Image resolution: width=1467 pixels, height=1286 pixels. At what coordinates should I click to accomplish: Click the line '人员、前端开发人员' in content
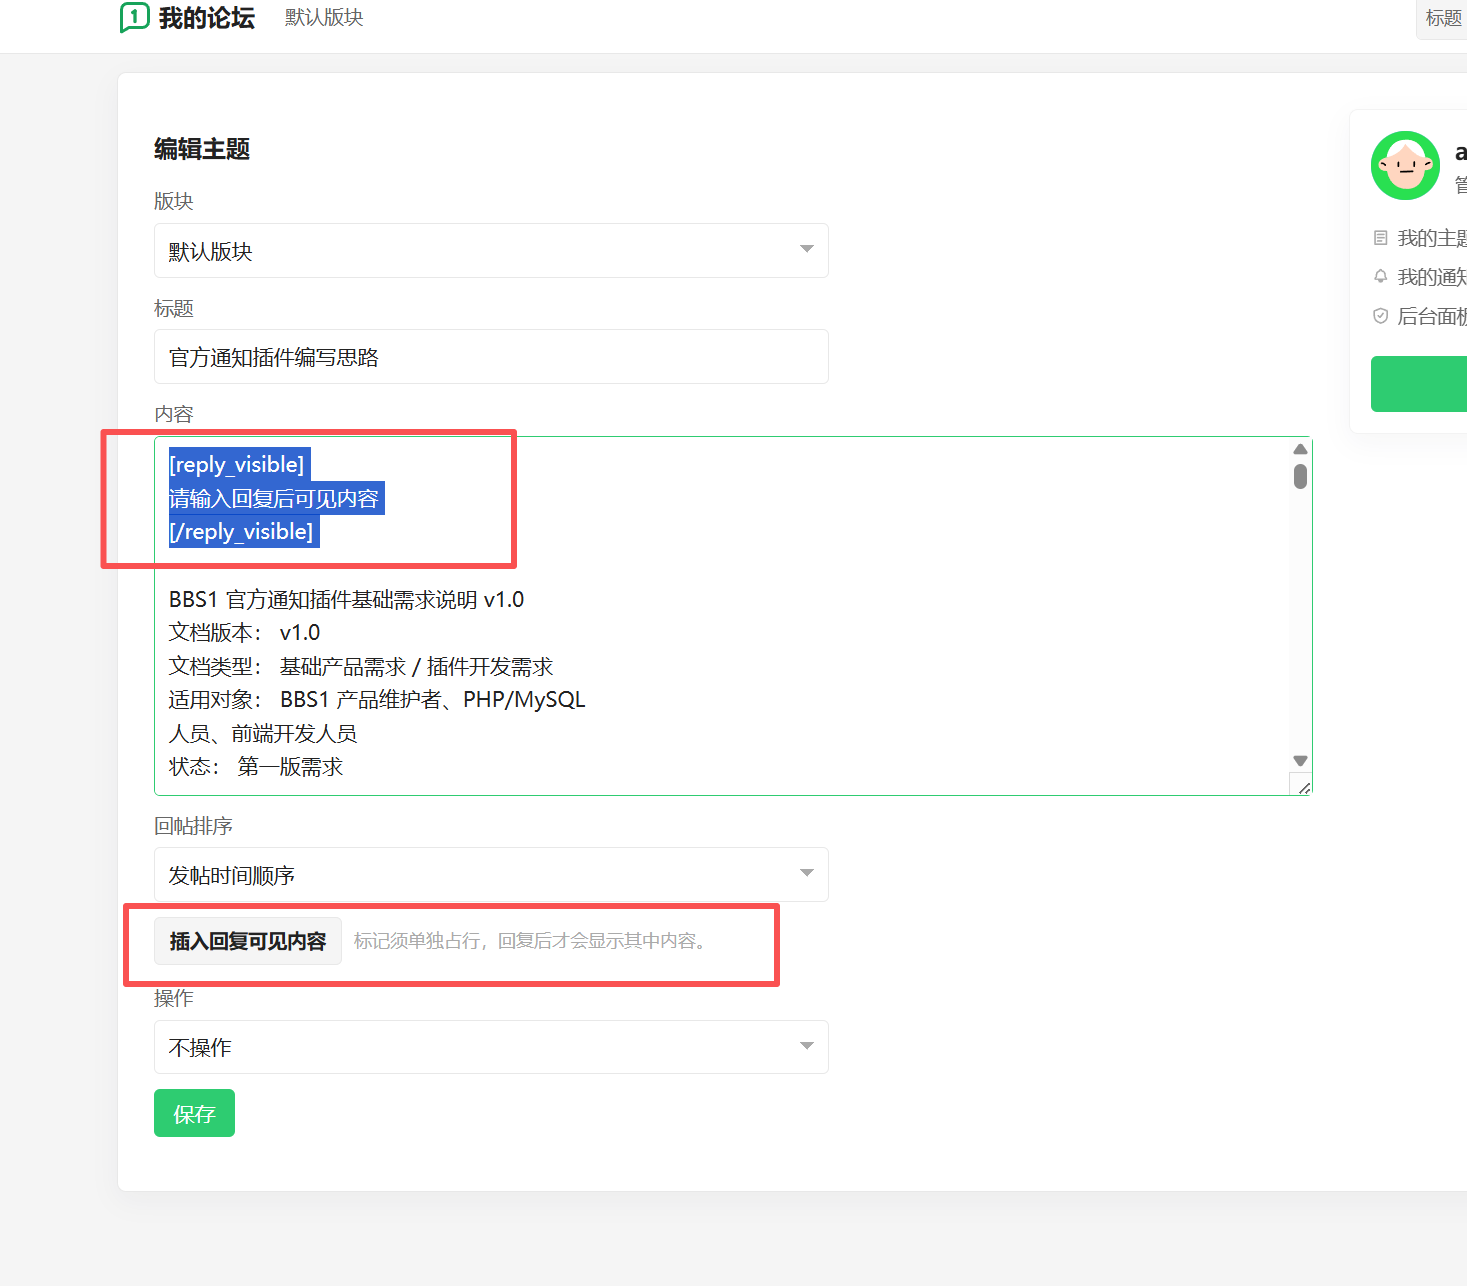coord(263,734)
